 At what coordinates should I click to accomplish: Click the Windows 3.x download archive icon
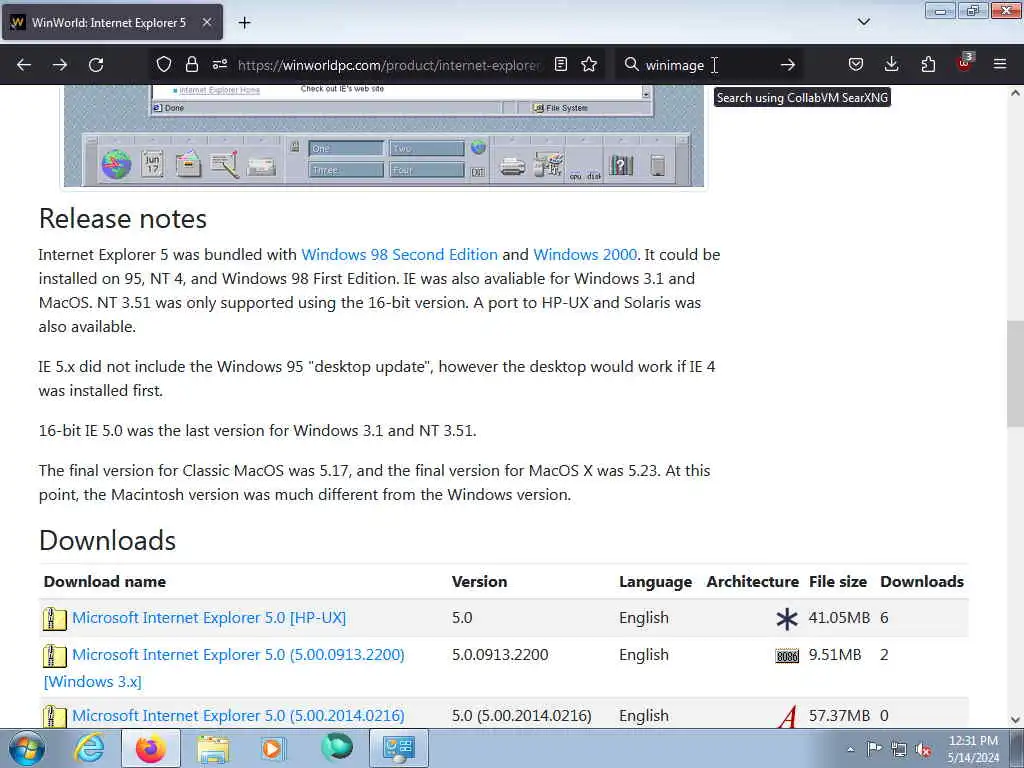tap(54, 655)
